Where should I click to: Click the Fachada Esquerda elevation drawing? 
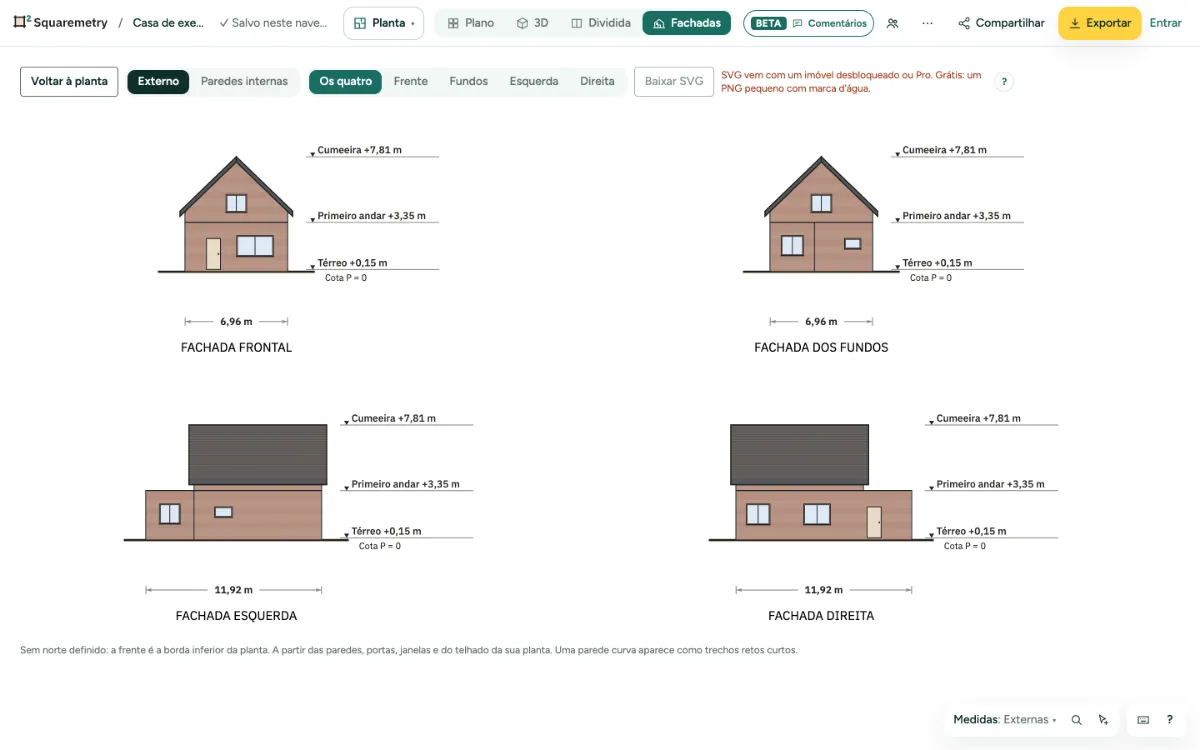tap(235, 483)
